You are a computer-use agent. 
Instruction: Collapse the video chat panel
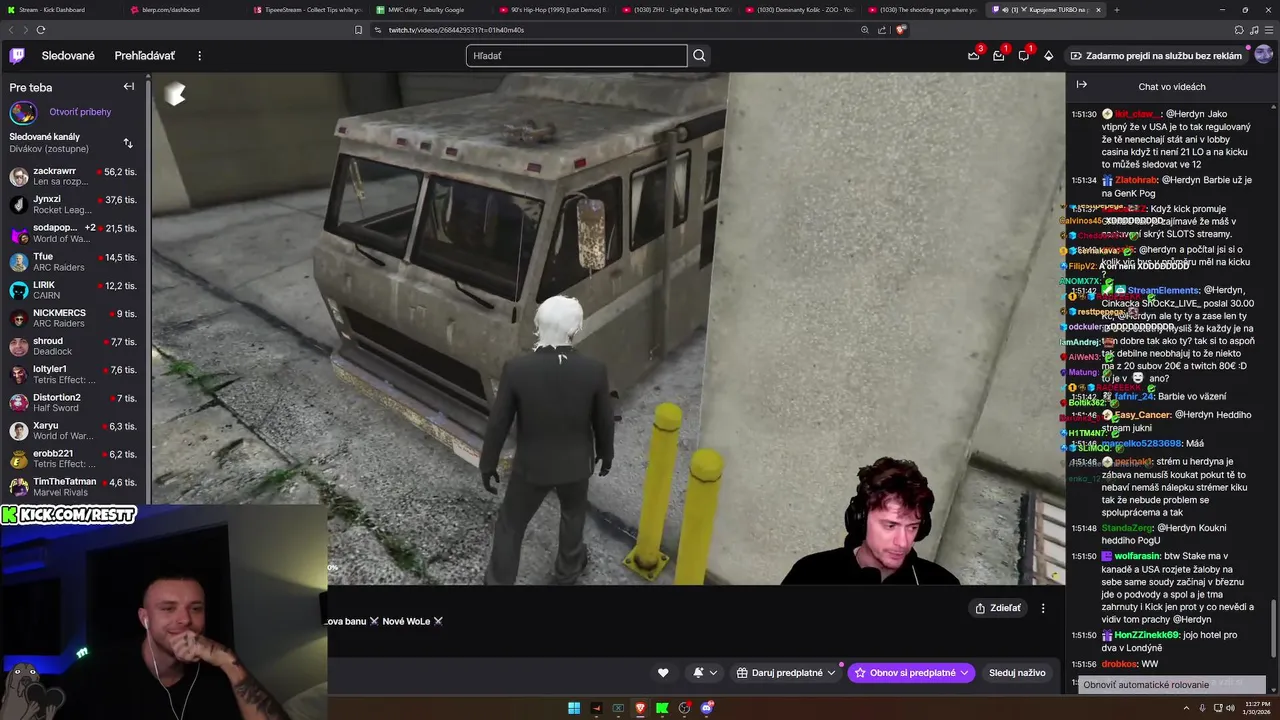1081,85
